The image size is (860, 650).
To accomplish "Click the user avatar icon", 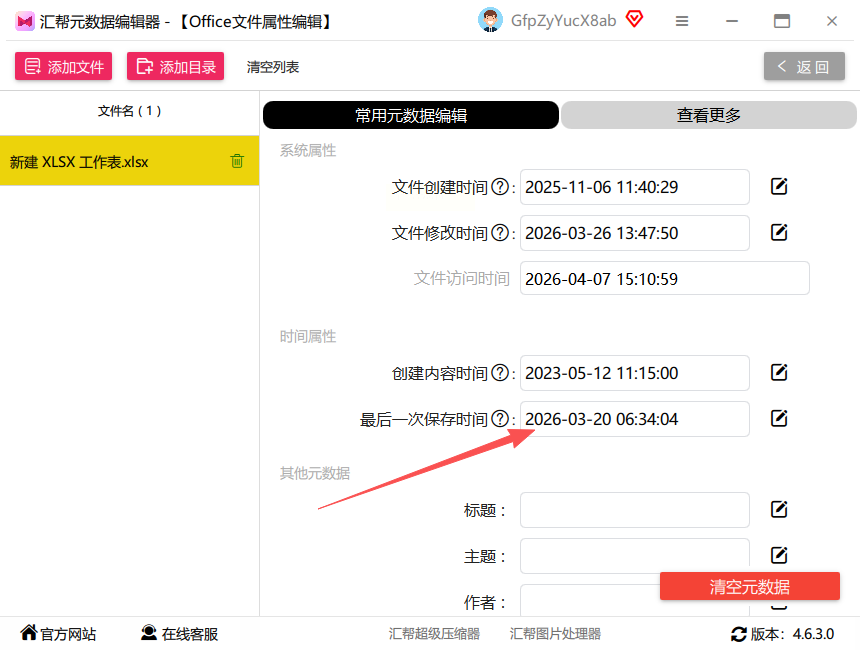I will (490, 20).
